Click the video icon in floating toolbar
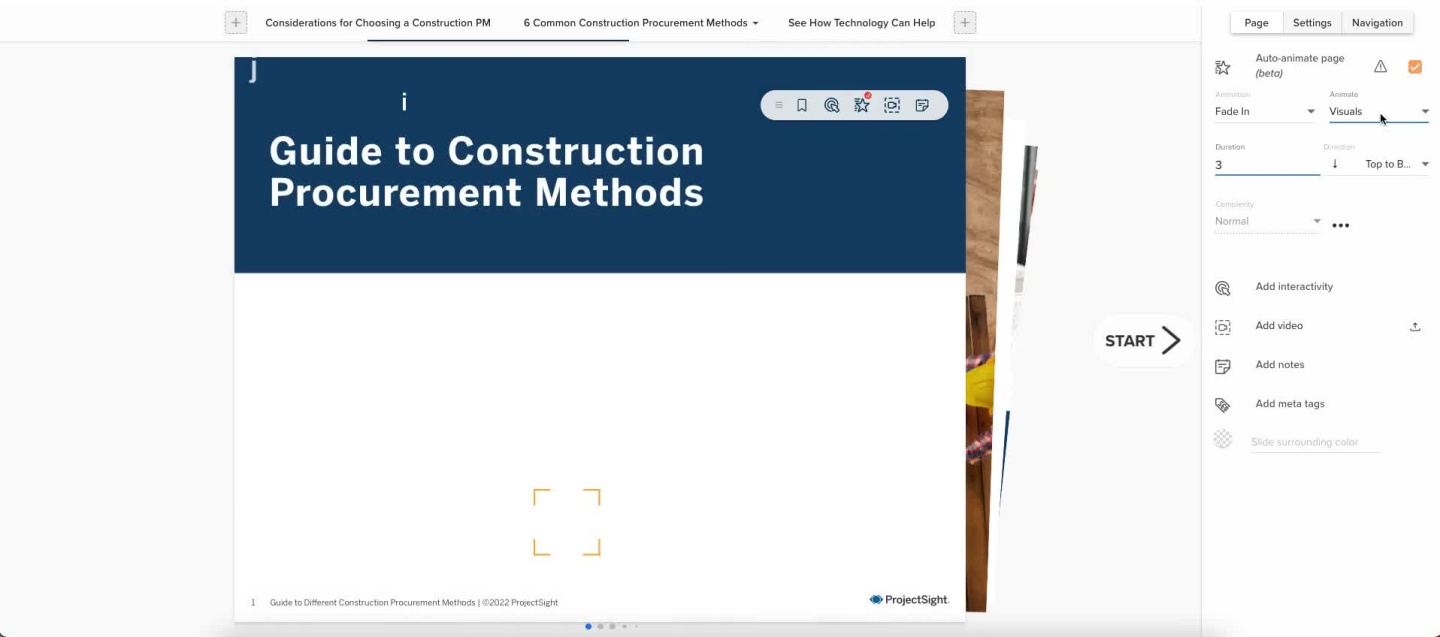The width and height of the screenshot is (1440, 637). [x=892, y=105]
